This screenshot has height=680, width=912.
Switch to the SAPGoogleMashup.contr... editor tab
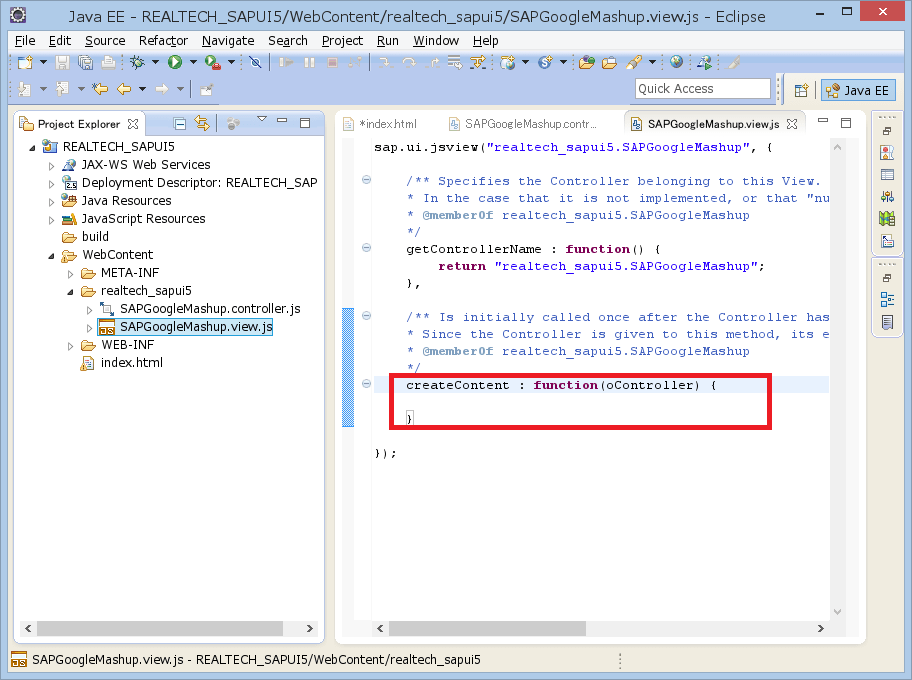[523, 124]
